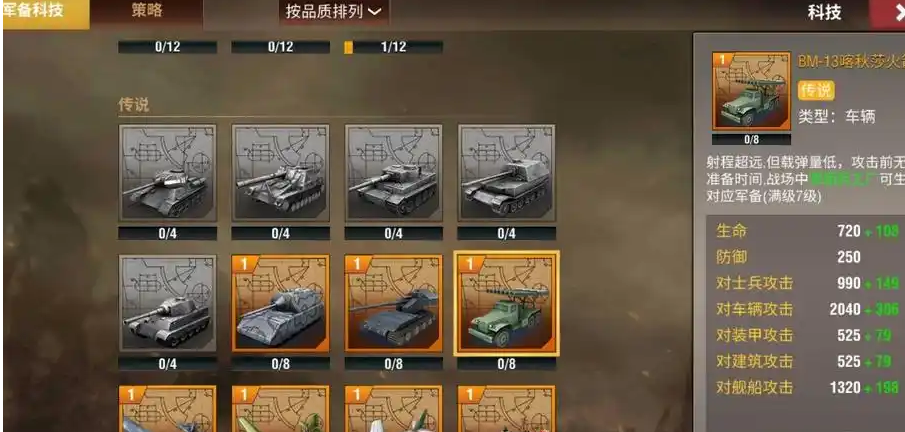
Task: Select the T-34 tank card in the first legend row
Action: coord(167,173)
